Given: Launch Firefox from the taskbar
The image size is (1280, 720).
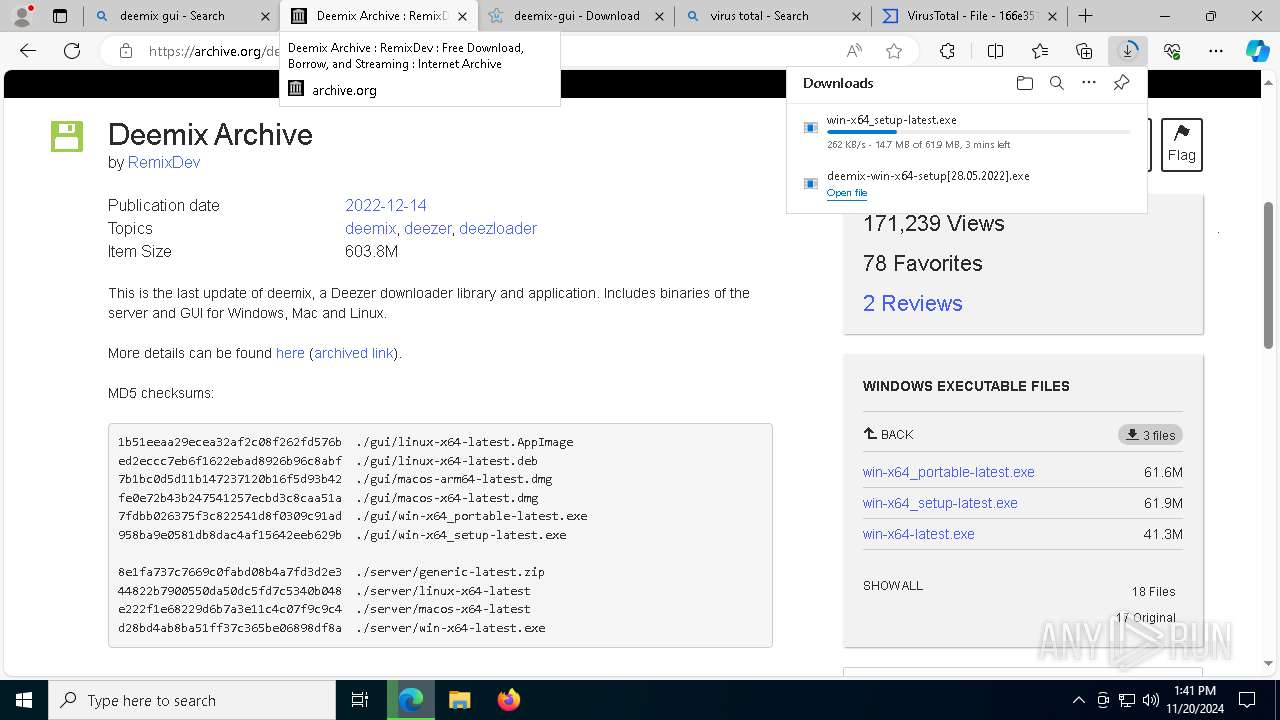Looking at the screenshot, I should click(509, 700).
